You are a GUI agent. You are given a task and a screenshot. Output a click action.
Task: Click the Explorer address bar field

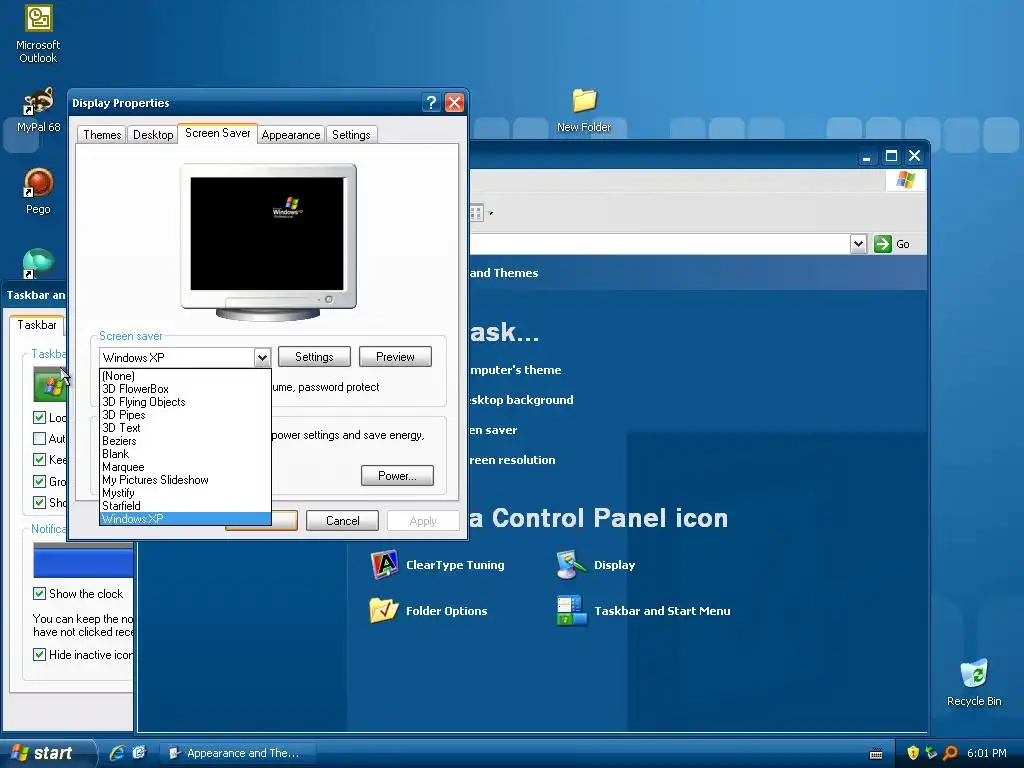point(660,244)
